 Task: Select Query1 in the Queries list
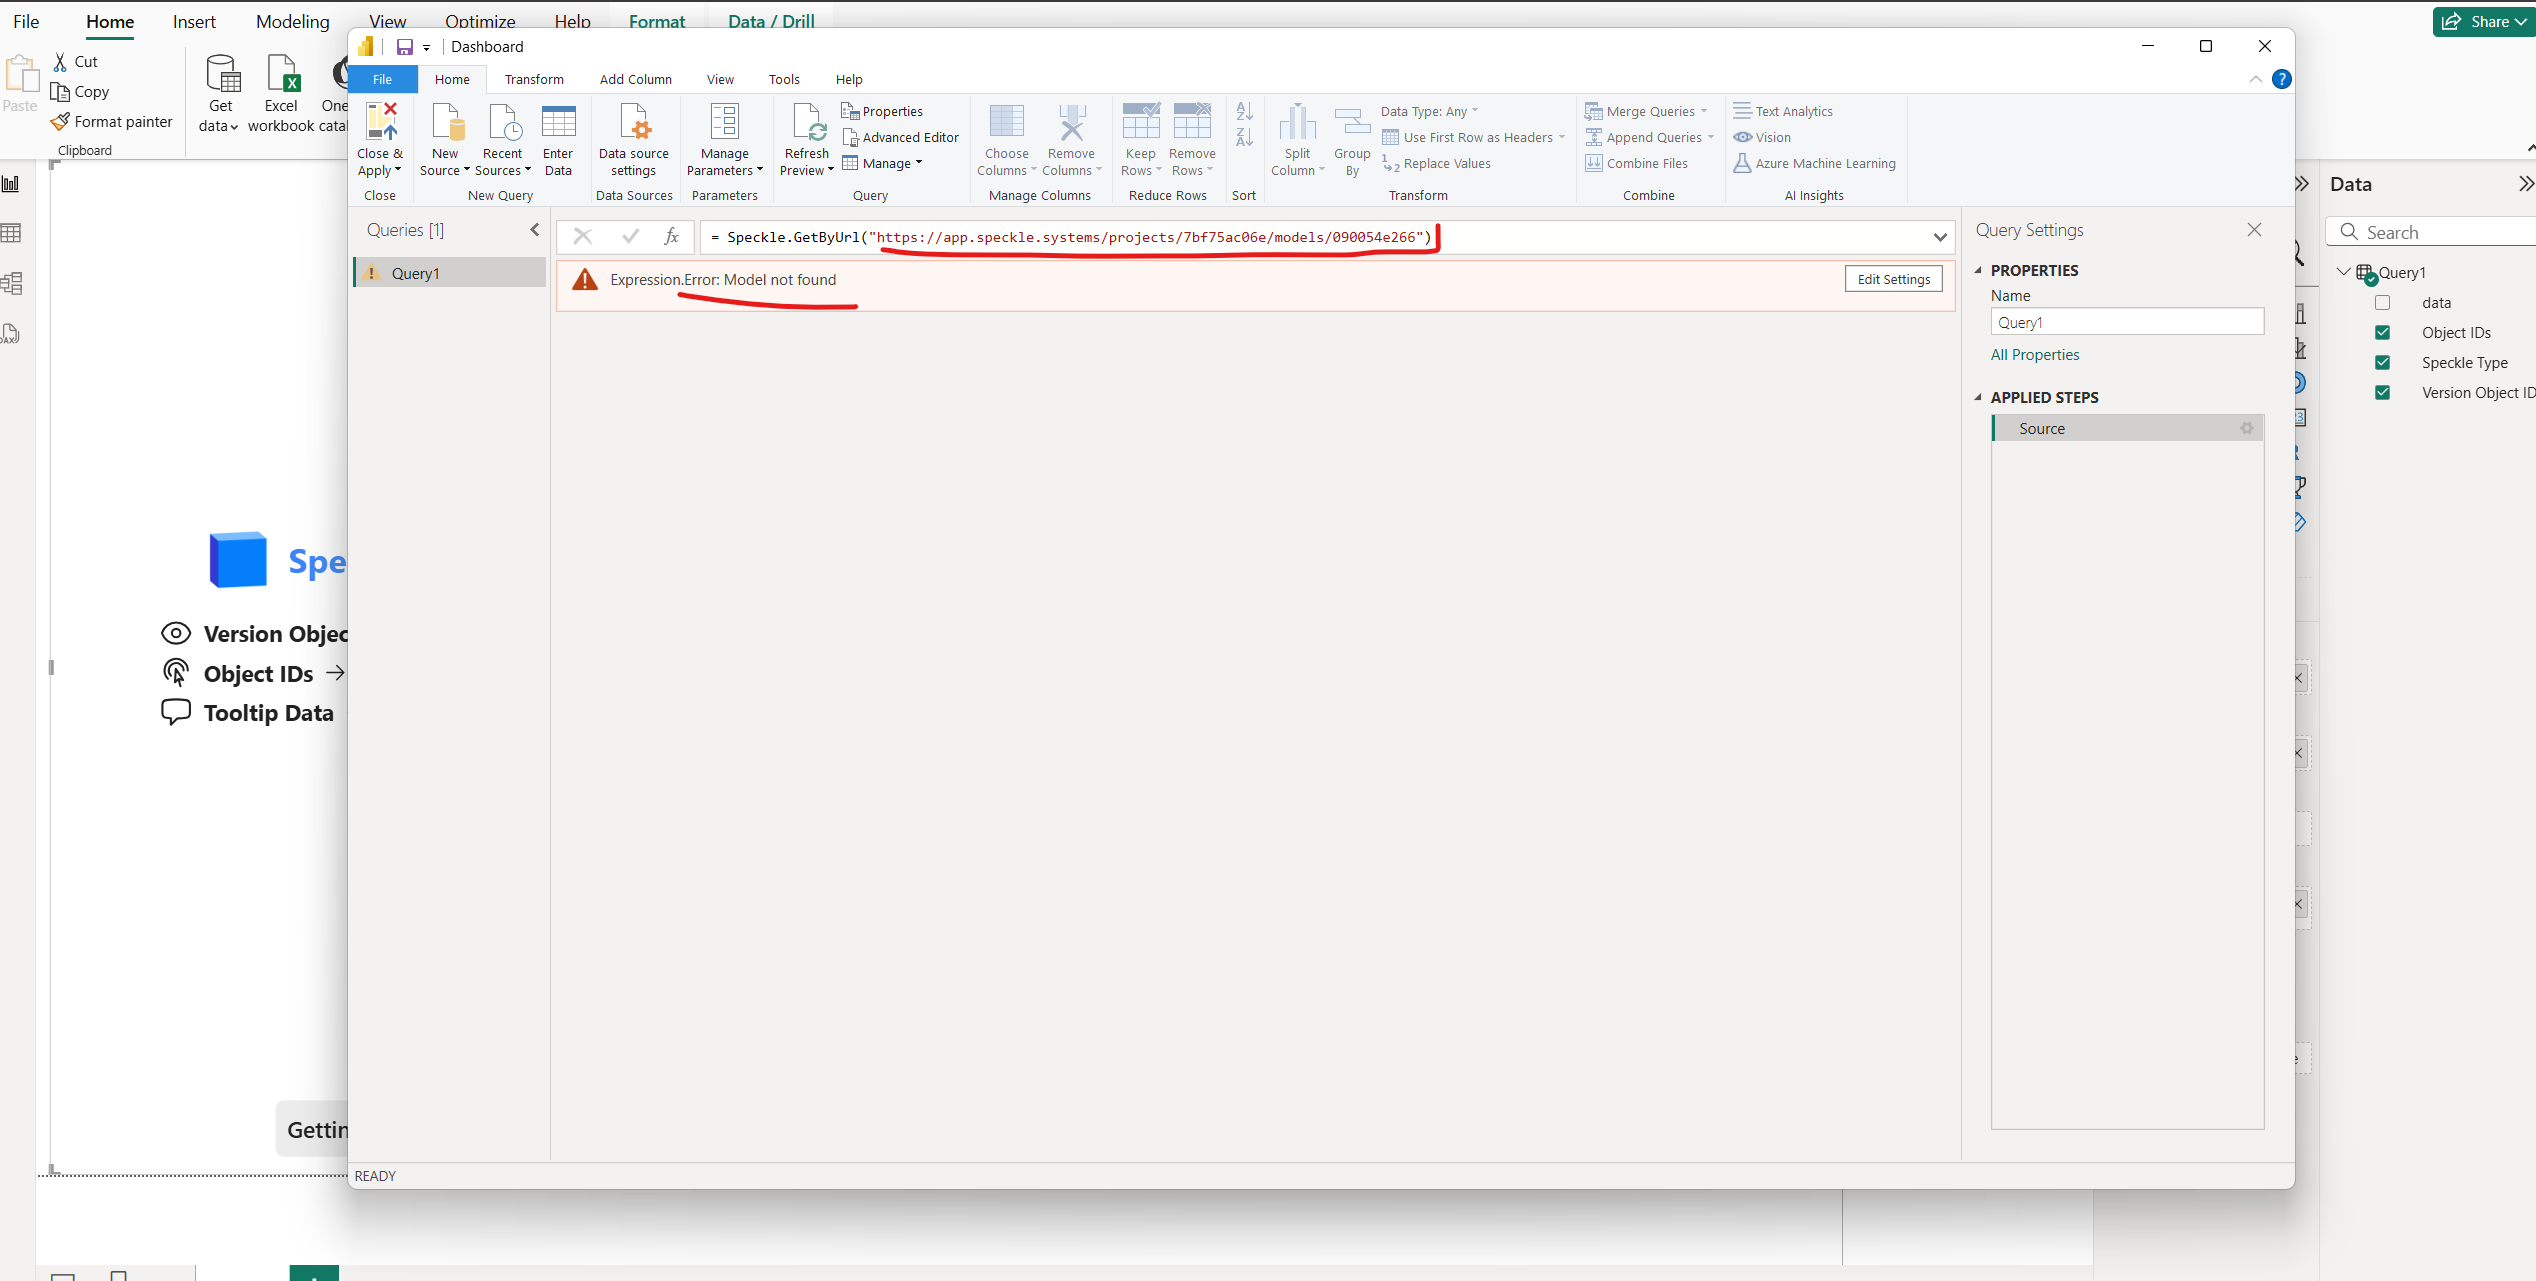(450, 273)
